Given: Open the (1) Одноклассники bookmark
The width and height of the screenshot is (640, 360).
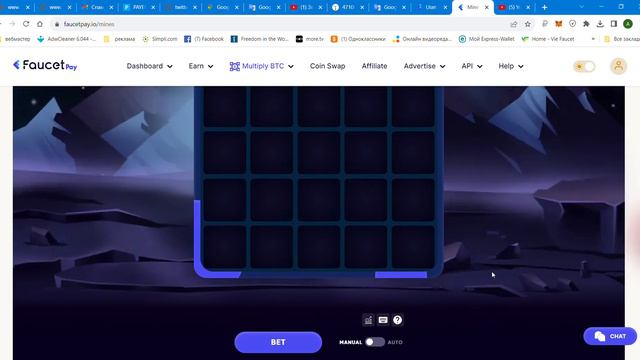Looking at the screenshot, I should pyautogui.click(x=358, y=39).
